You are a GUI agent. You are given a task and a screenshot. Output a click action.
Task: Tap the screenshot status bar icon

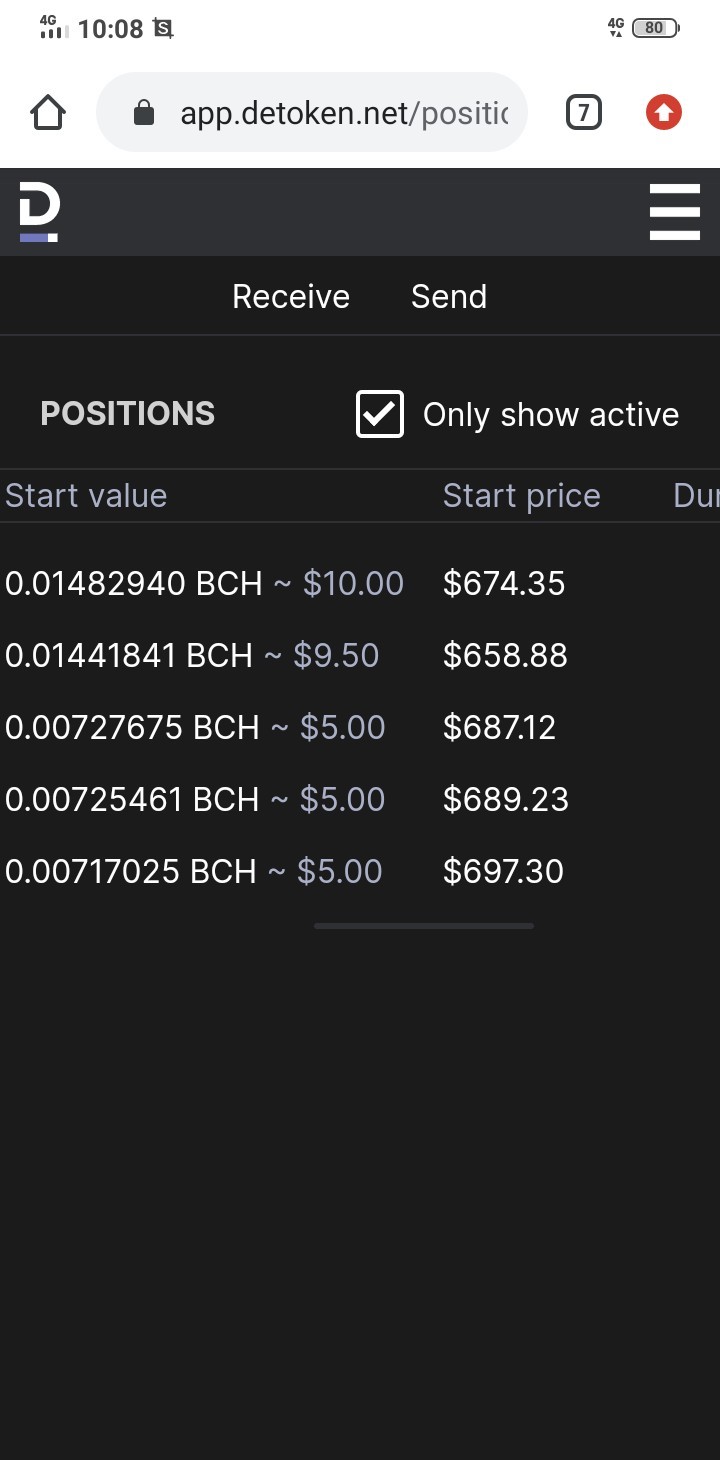[163, 29]
